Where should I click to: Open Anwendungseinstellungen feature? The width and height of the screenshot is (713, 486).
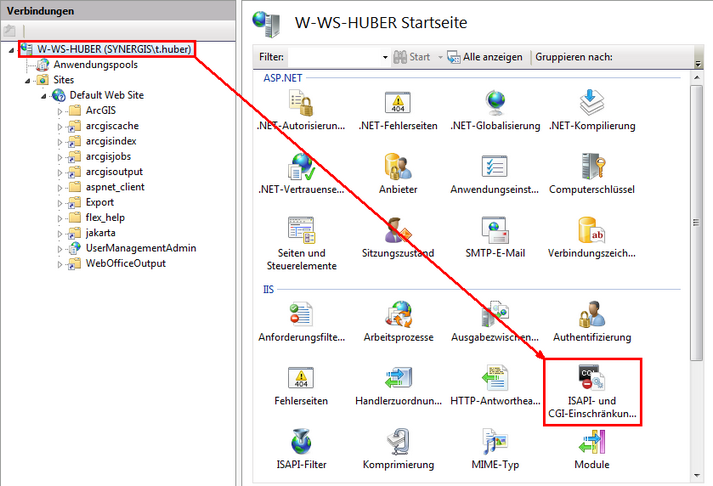(495, 174)
